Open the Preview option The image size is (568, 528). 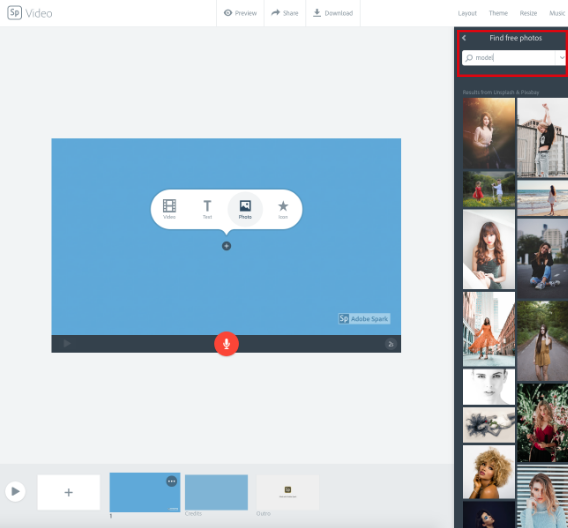point(241,13)
